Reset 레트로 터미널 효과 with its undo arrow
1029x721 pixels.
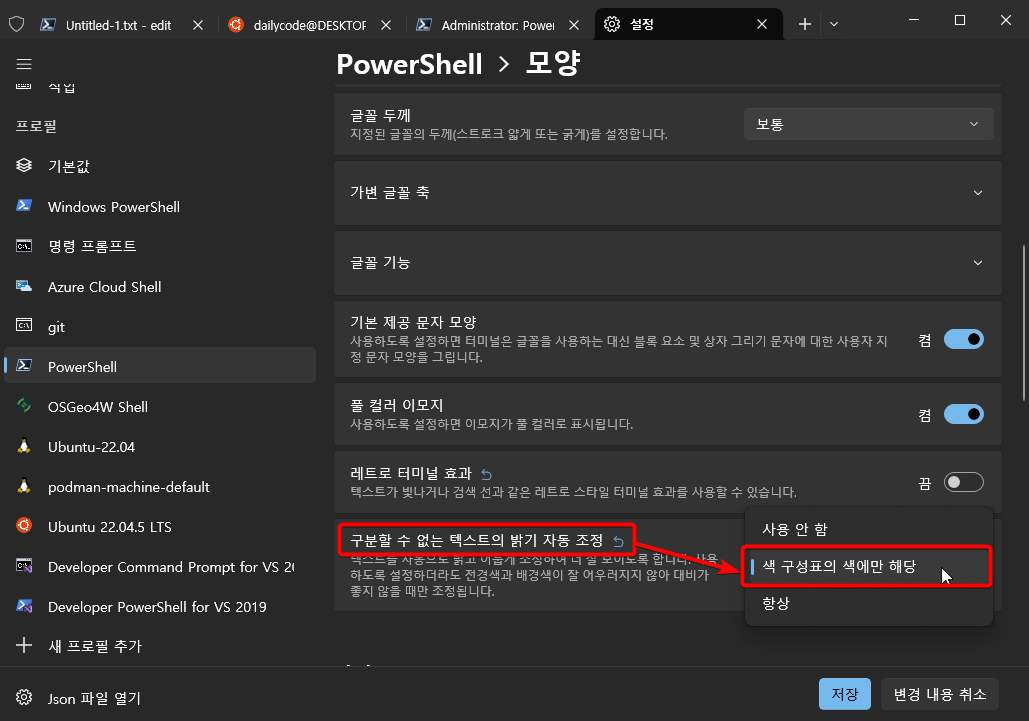click(486, 474)
